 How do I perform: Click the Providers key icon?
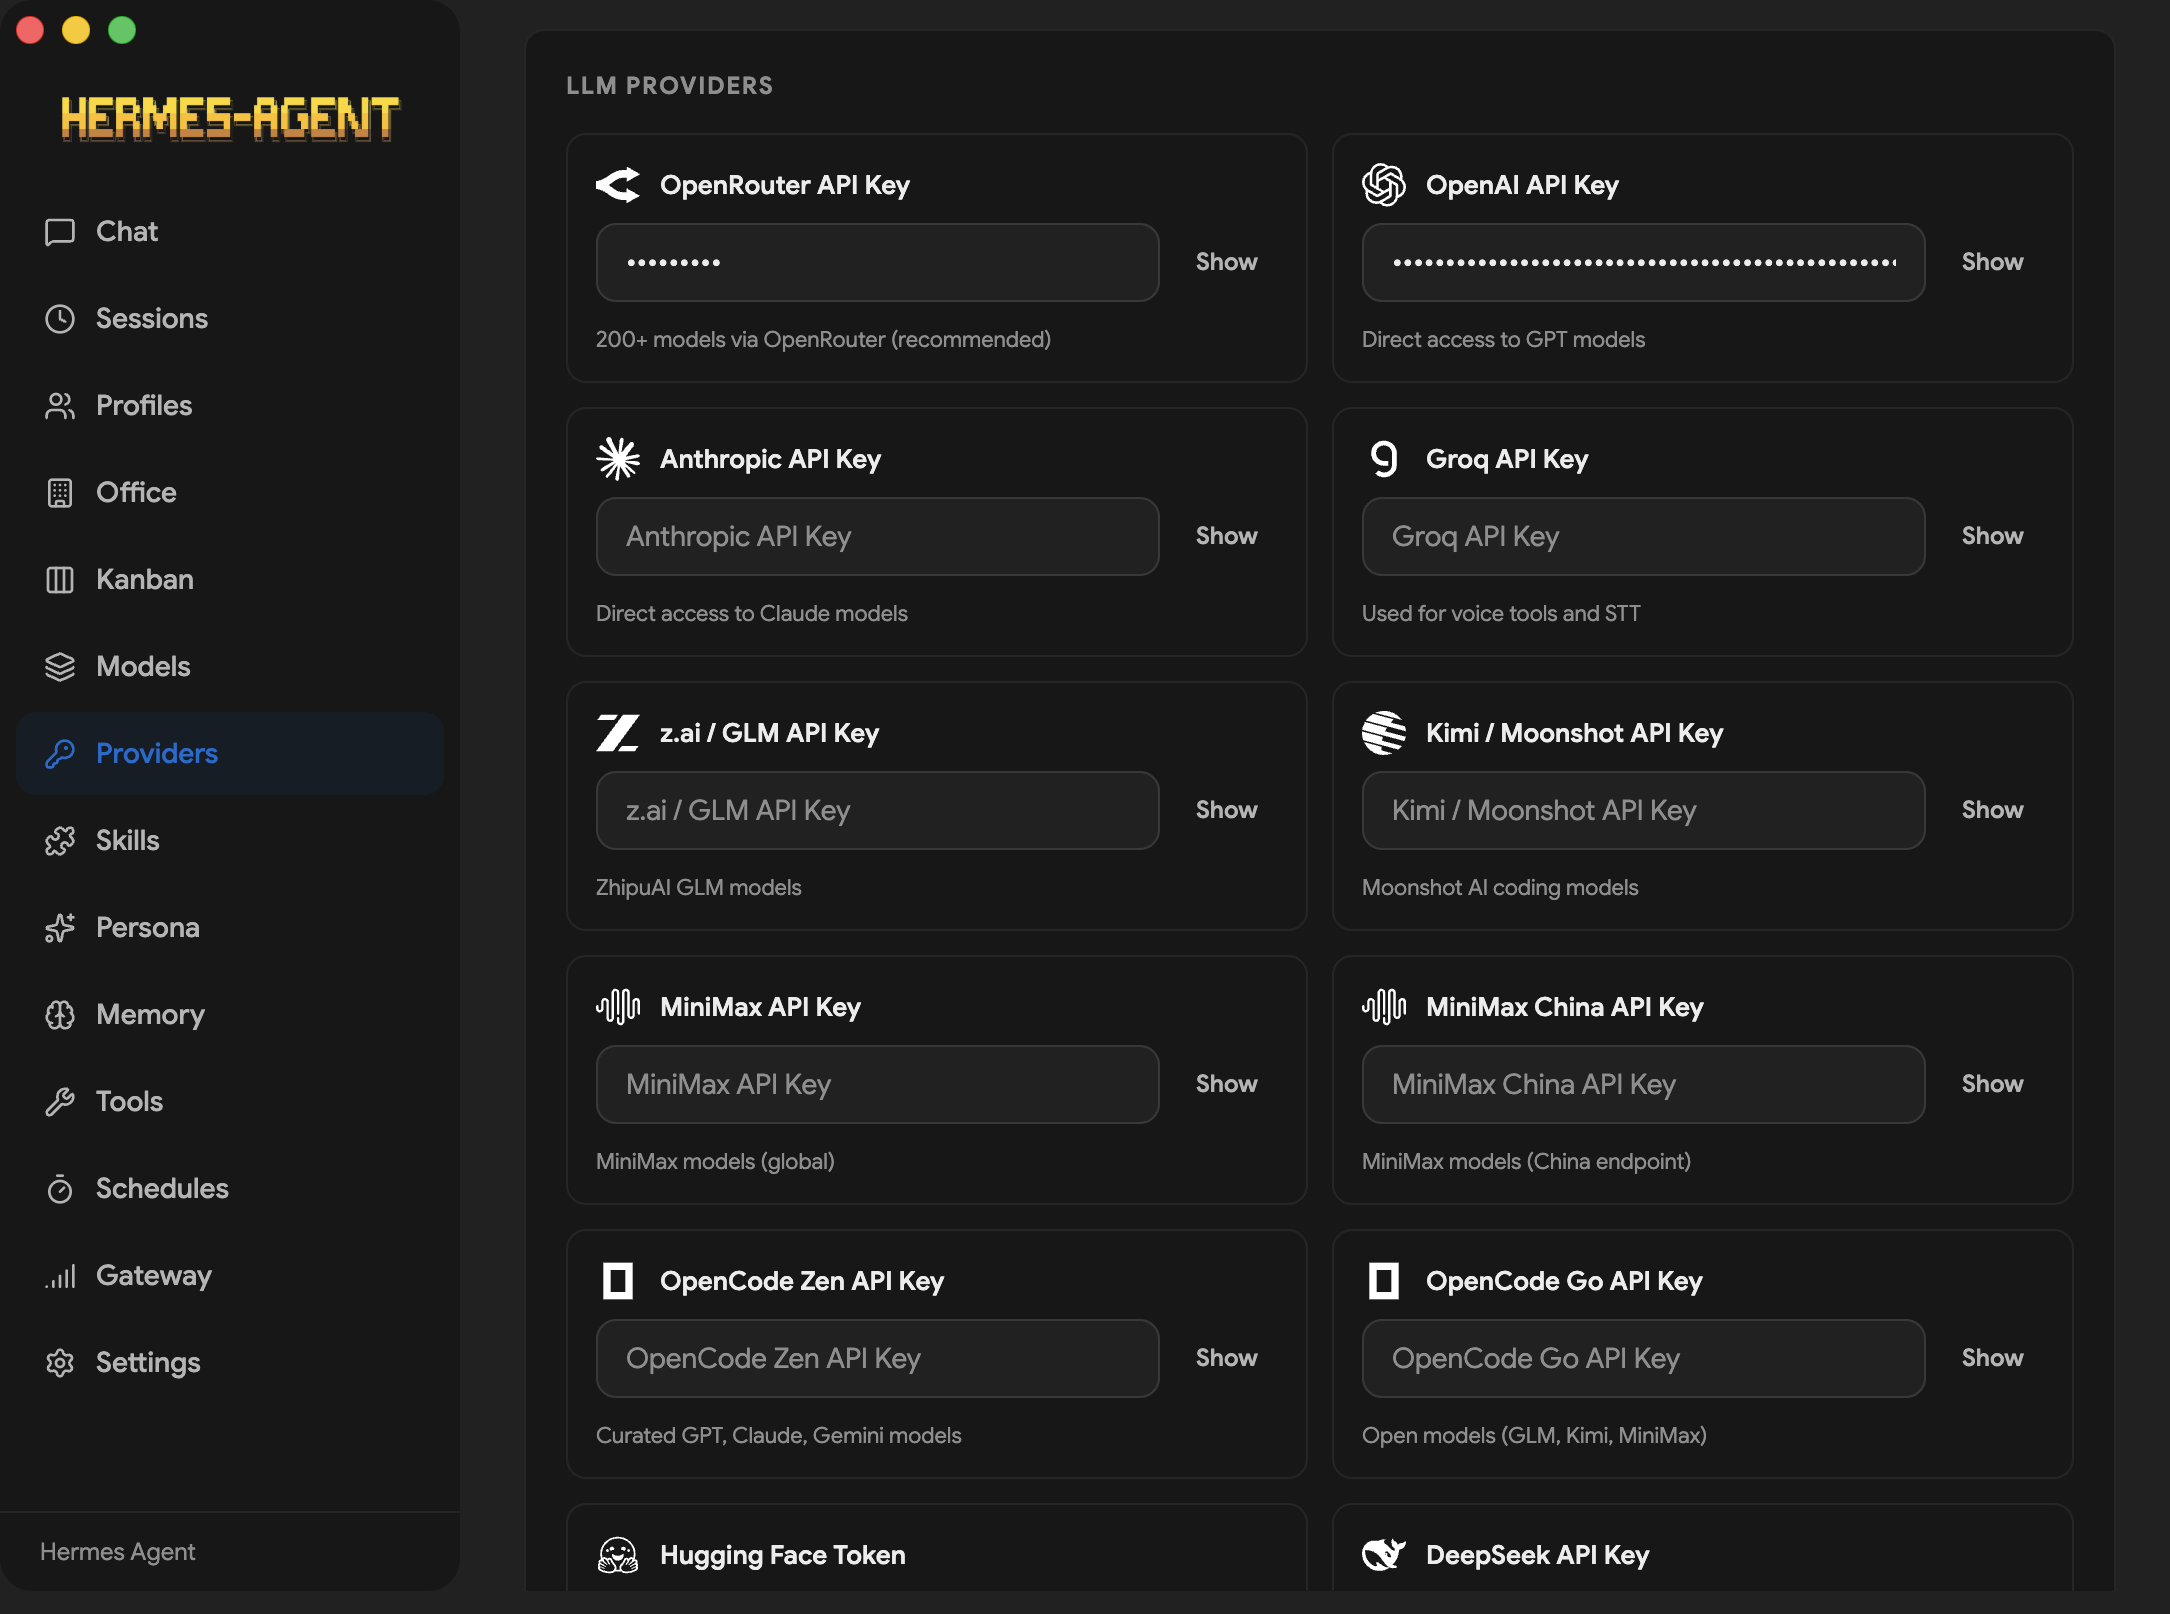[60, 754]
